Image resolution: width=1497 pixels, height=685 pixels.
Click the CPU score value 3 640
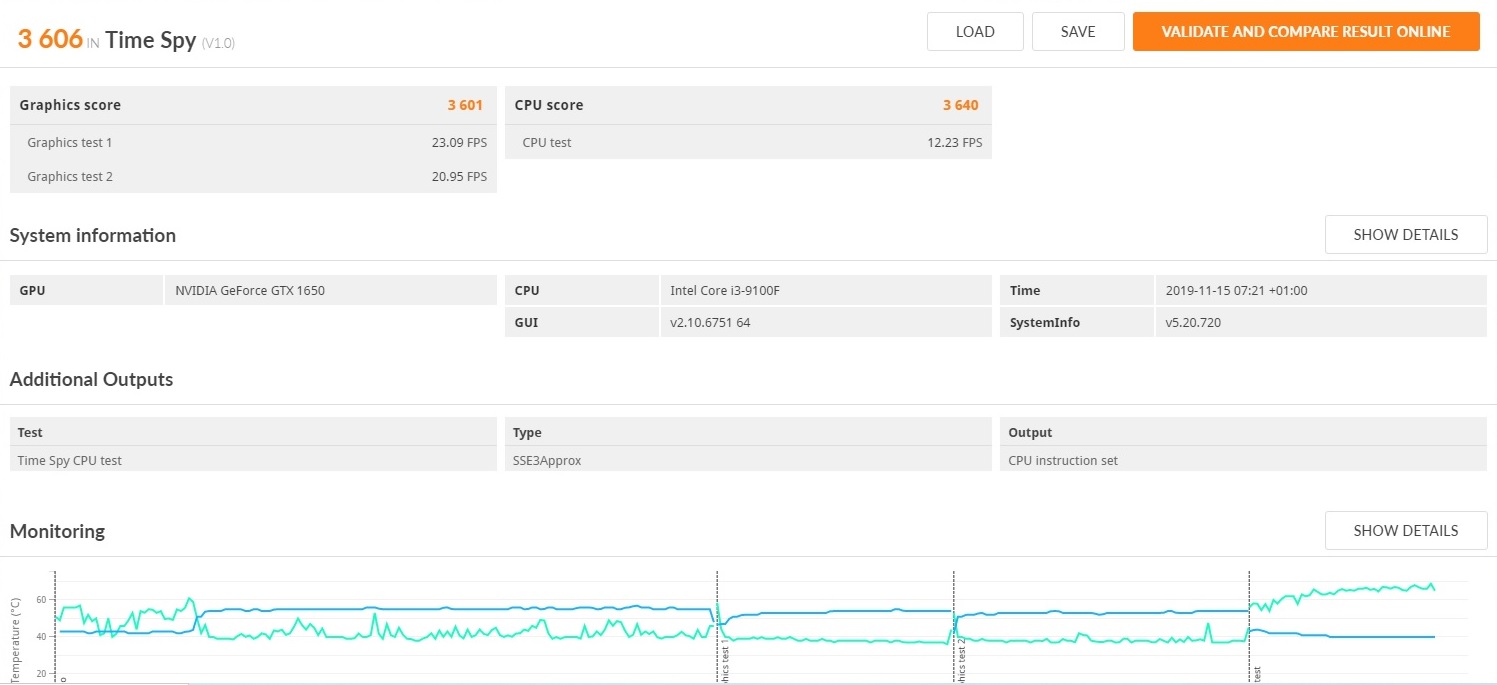(x=961, y=105)
